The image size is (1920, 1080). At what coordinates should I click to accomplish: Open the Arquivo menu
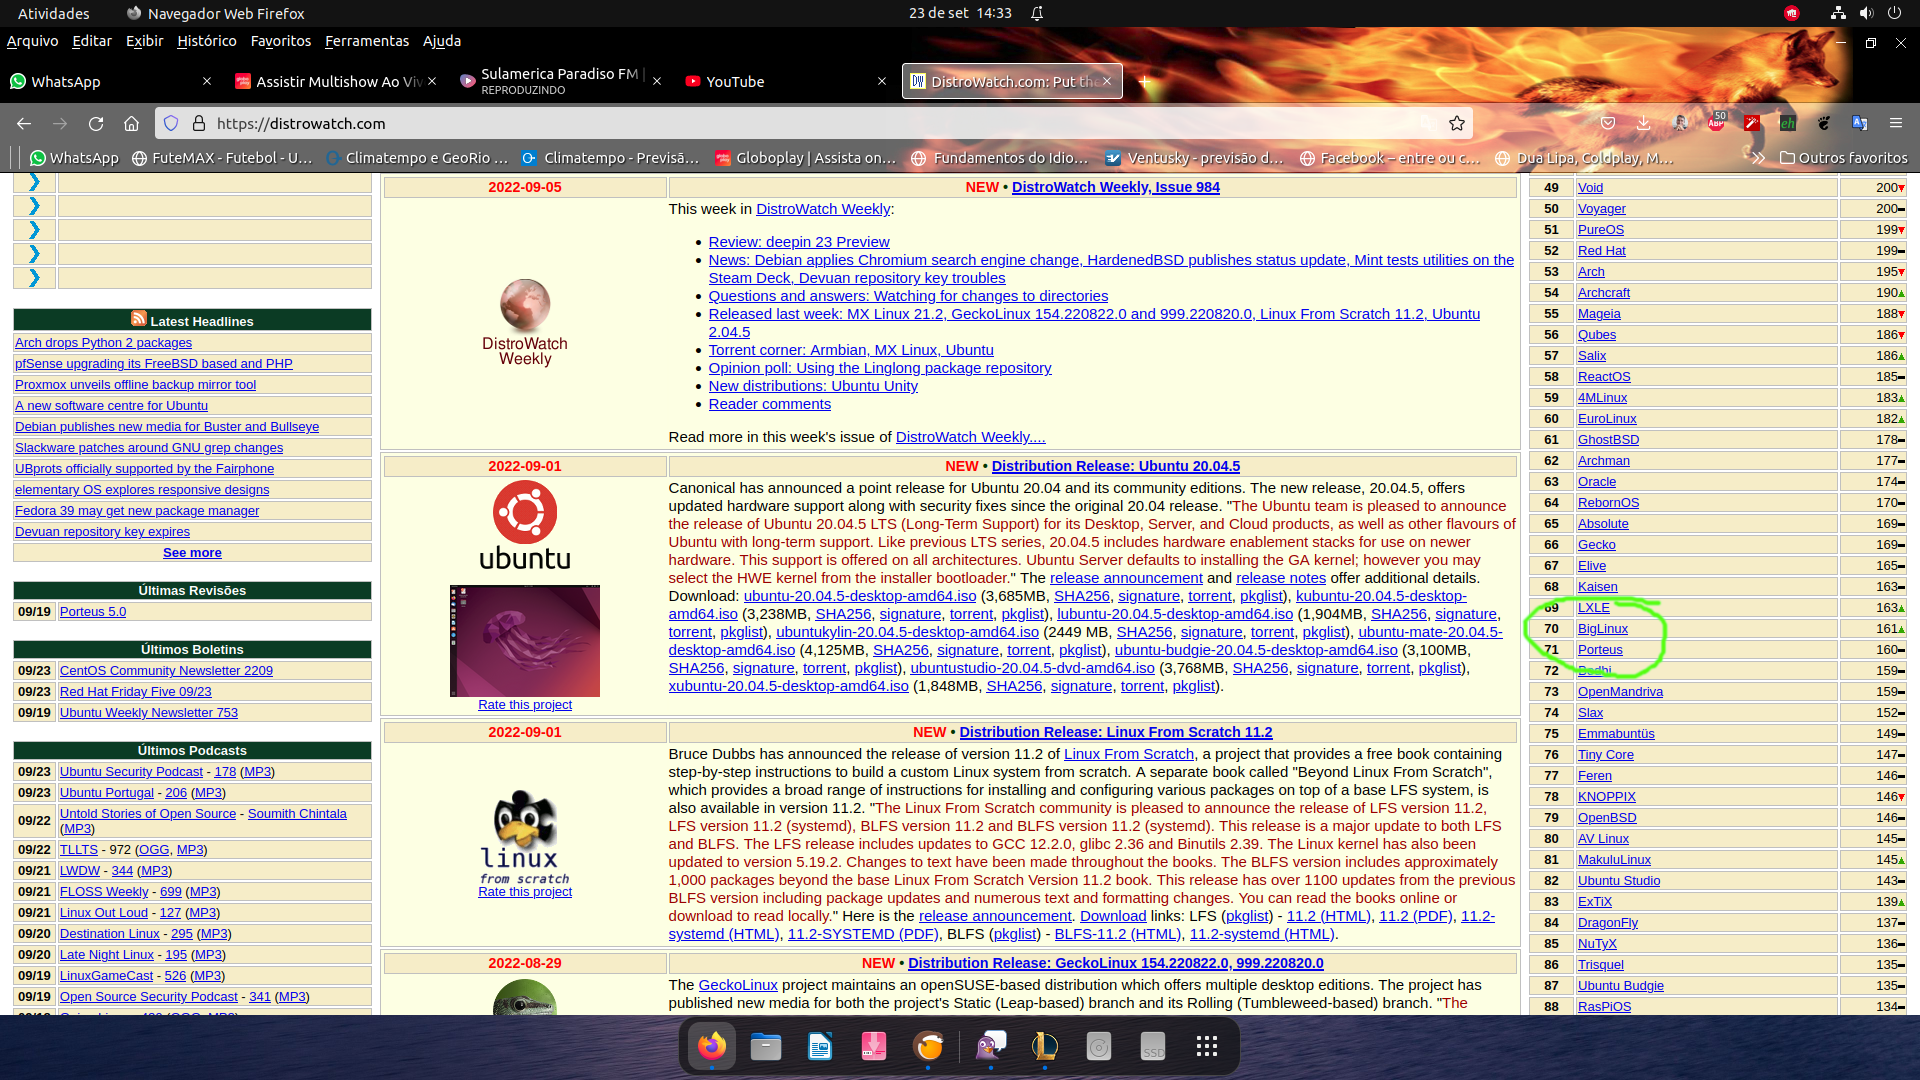point(32,41)
